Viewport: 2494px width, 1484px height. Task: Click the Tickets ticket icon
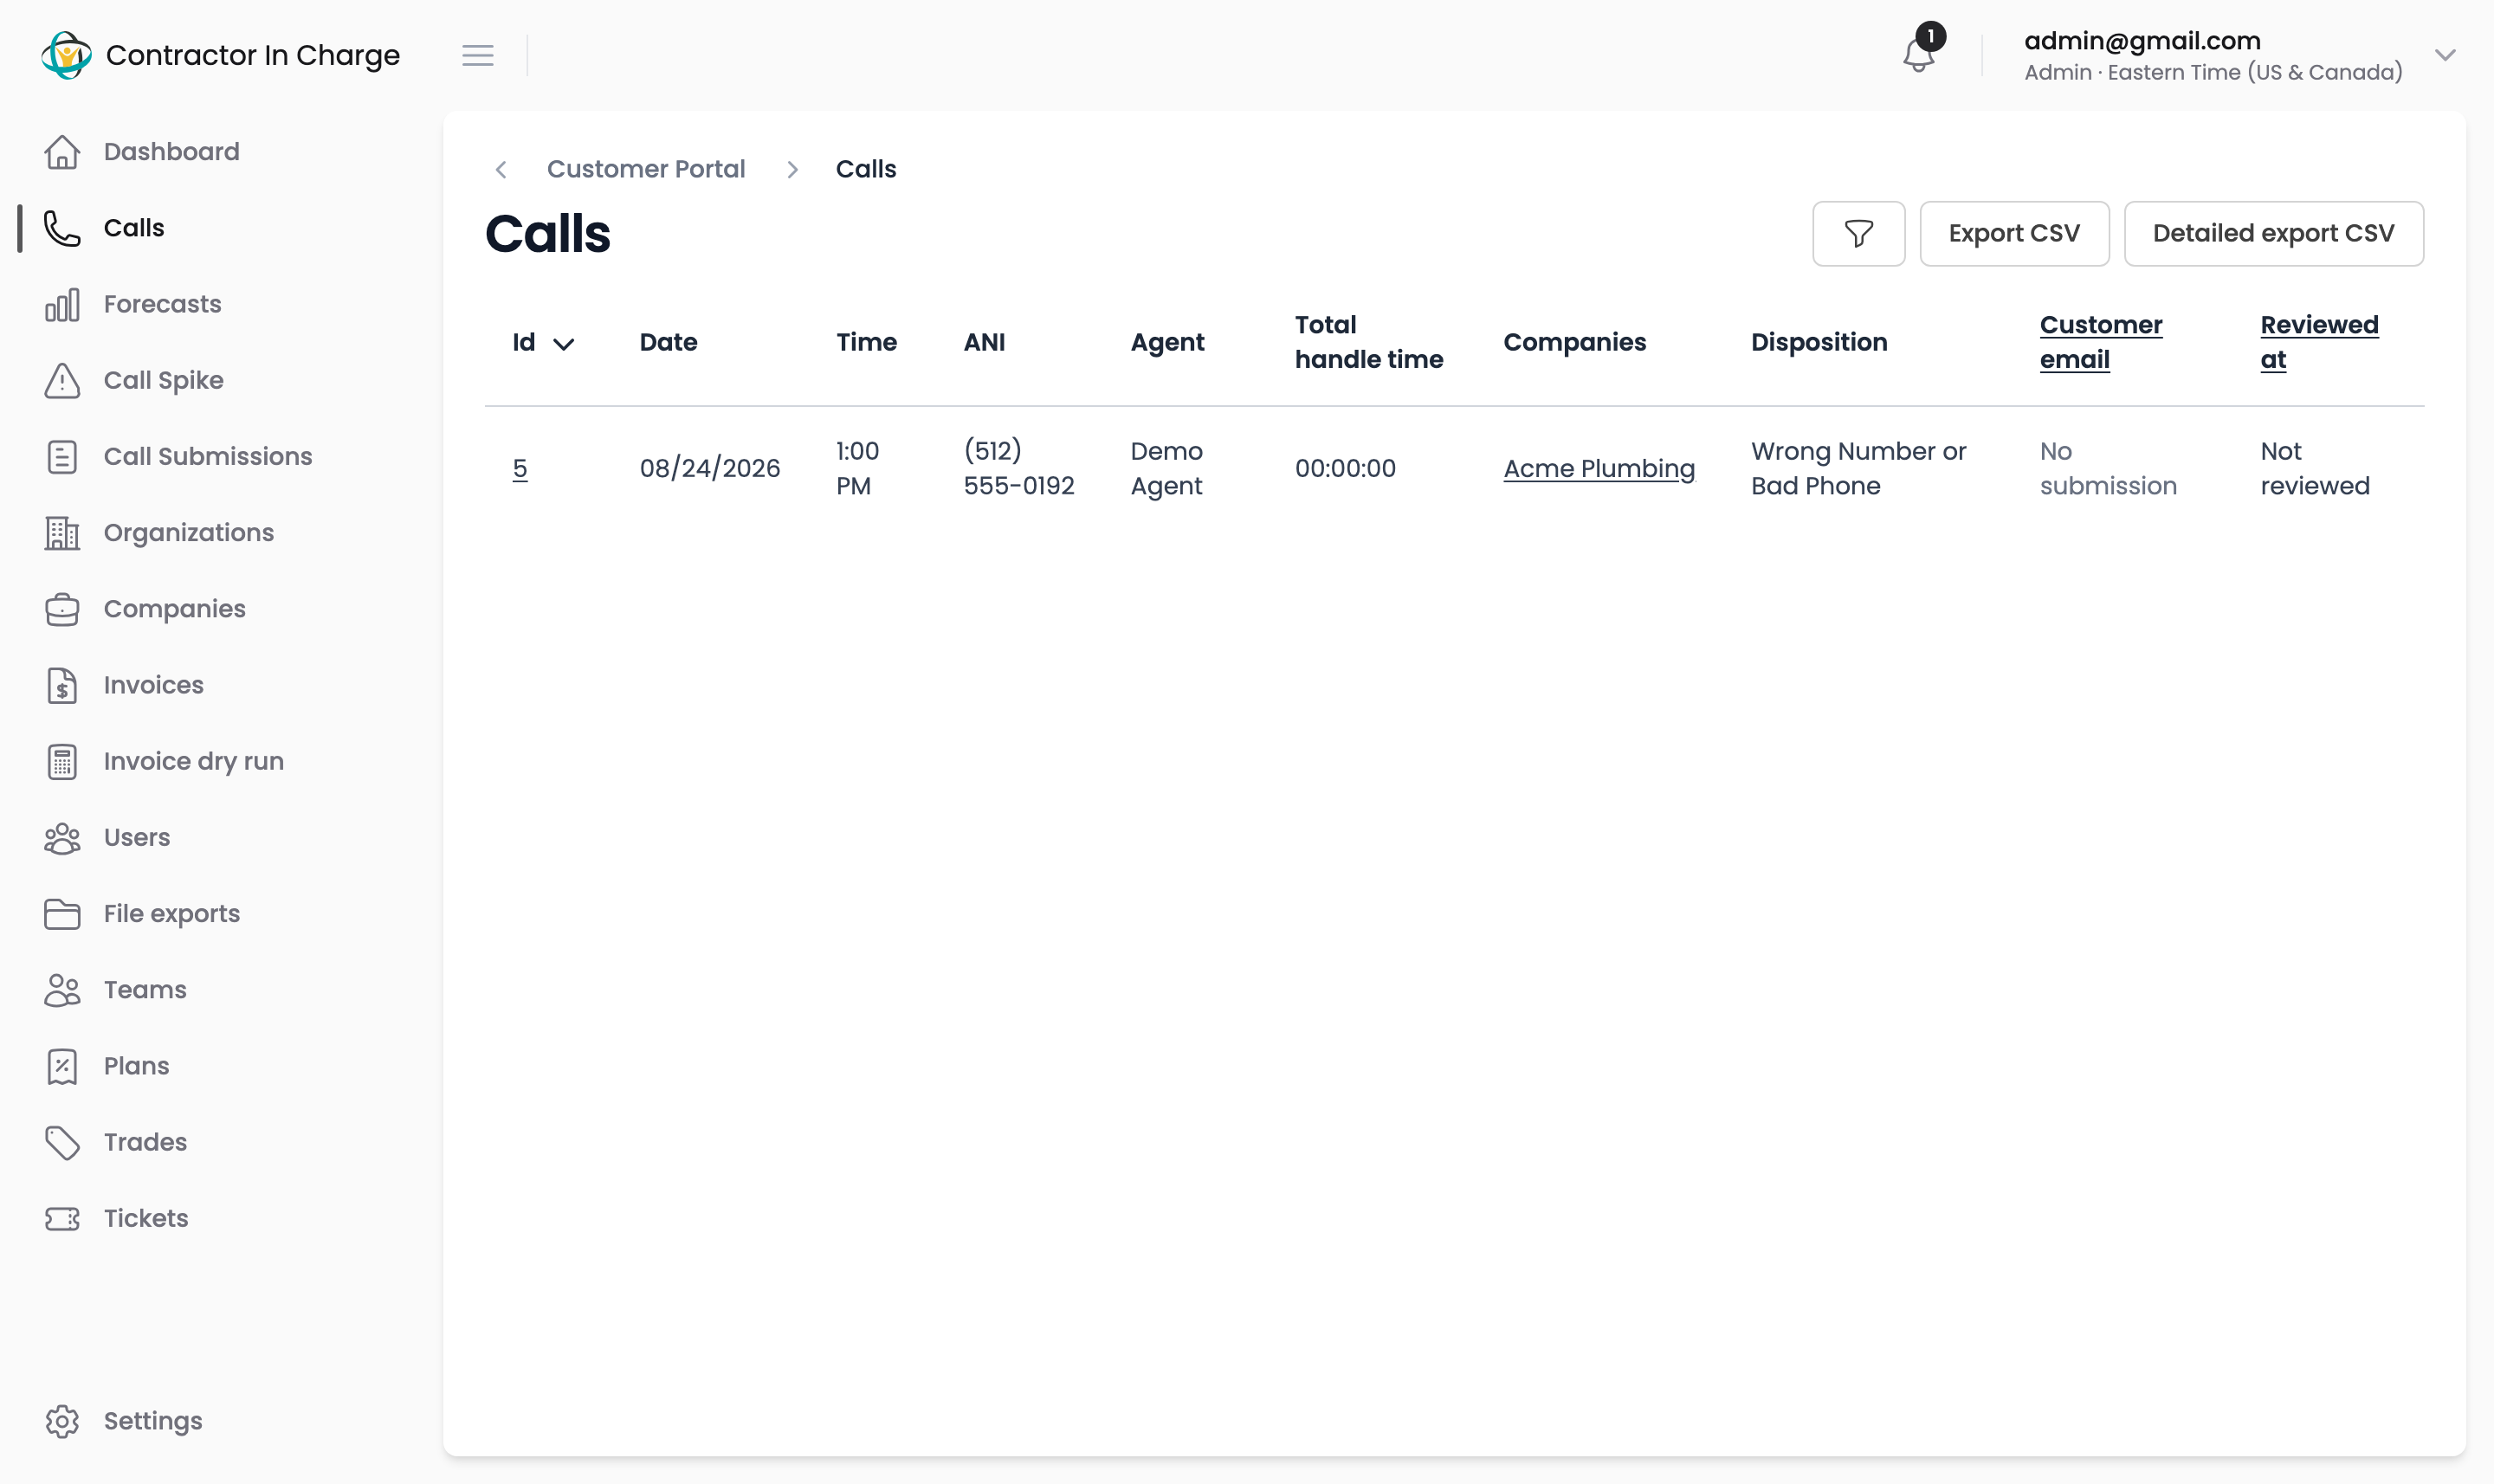pos(62,1218)
